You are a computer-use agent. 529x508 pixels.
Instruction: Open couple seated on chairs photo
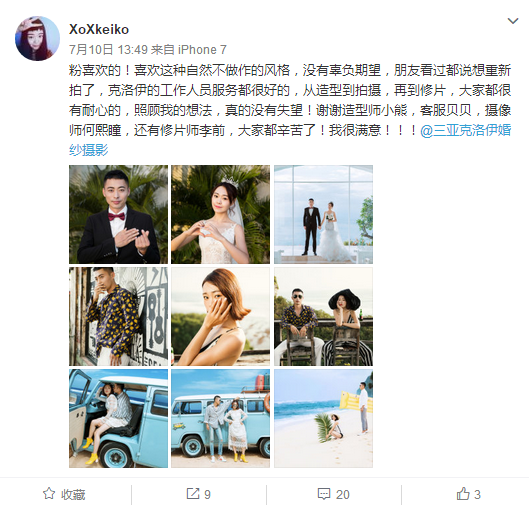(324, 316)
